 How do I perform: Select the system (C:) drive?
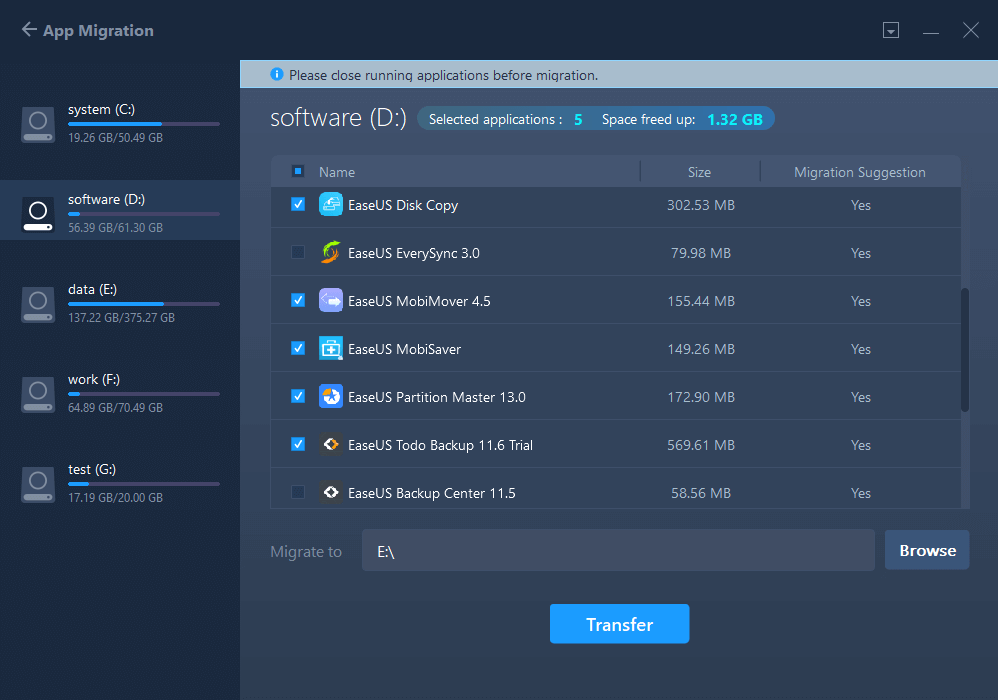(x=120, y=122)
